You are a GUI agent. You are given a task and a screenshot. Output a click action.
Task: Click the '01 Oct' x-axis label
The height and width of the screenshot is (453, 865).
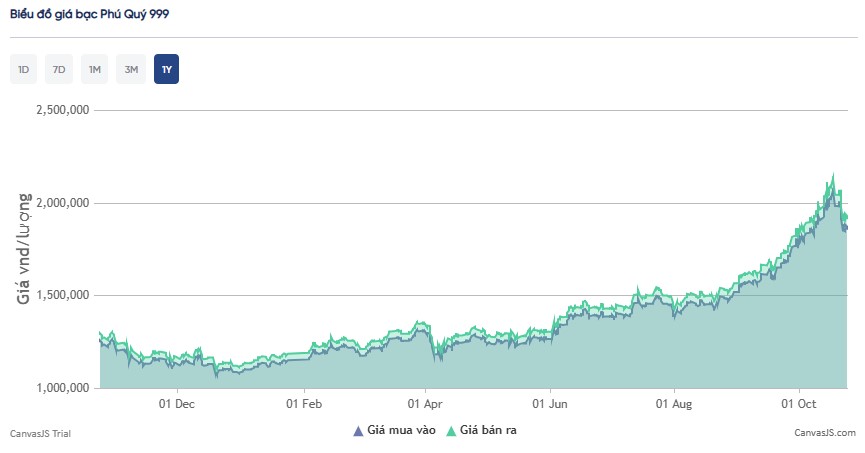point(798,405)
